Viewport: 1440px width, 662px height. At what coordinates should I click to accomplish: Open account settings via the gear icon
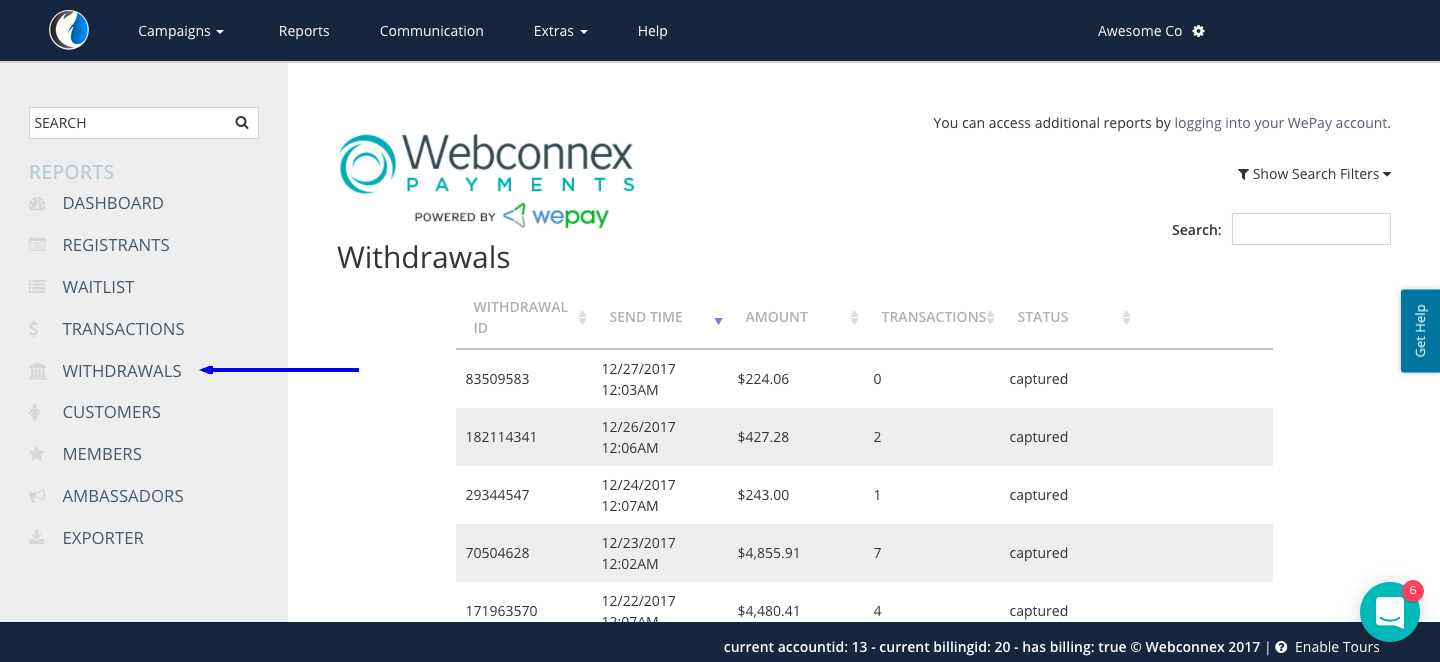pos(1199,31)
